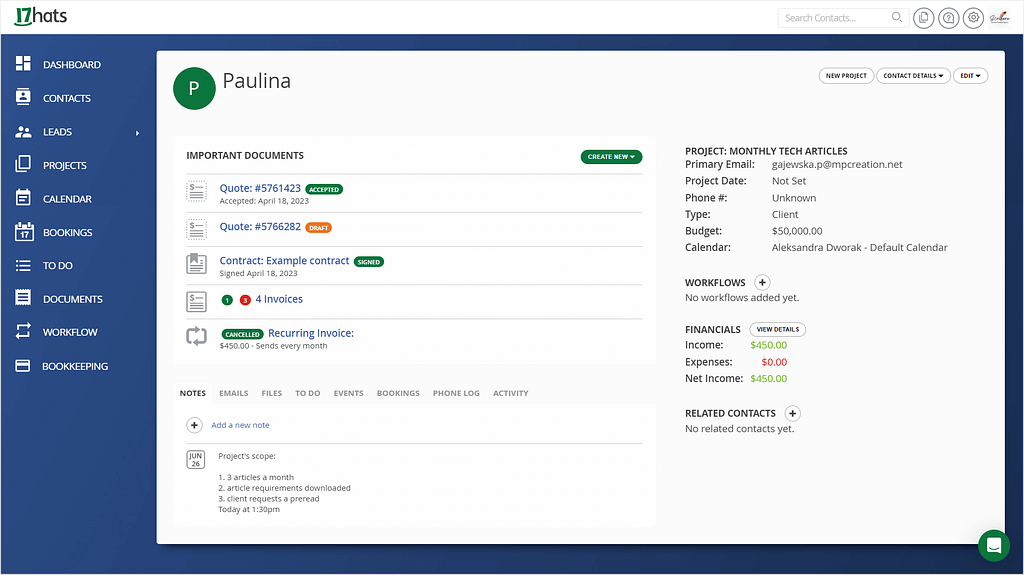This screenshot has height=575, width=1024.
Task: Open the settings gear icon
Action: point(973,18)
